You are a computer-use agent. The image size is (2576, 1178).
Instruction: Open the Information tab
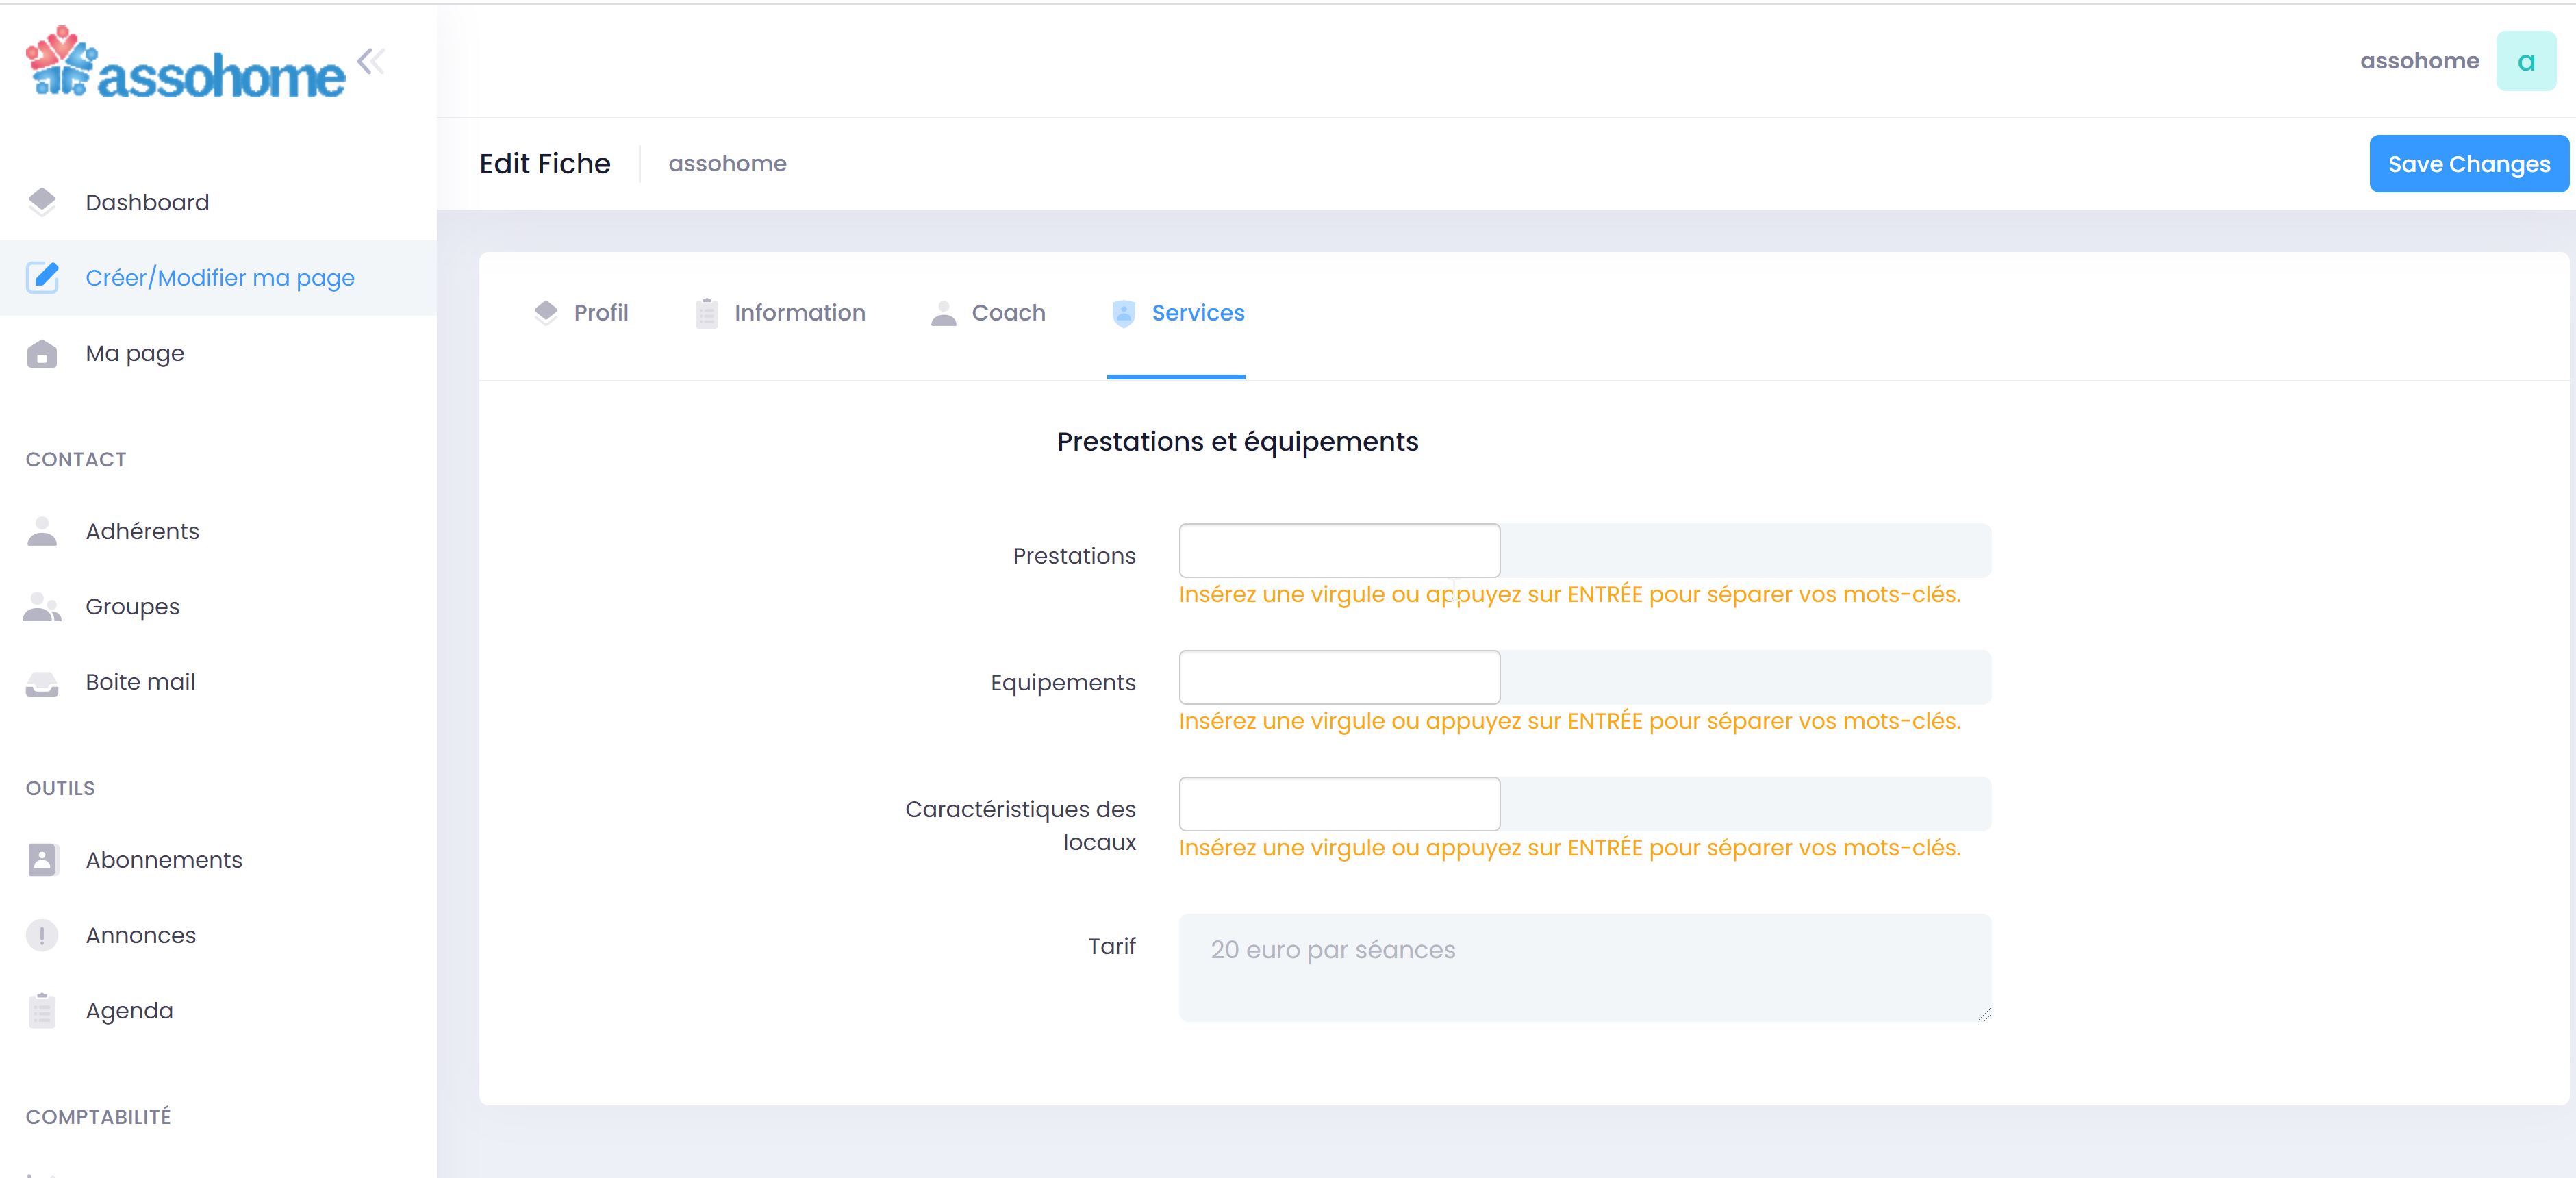(x=780, y=313)
